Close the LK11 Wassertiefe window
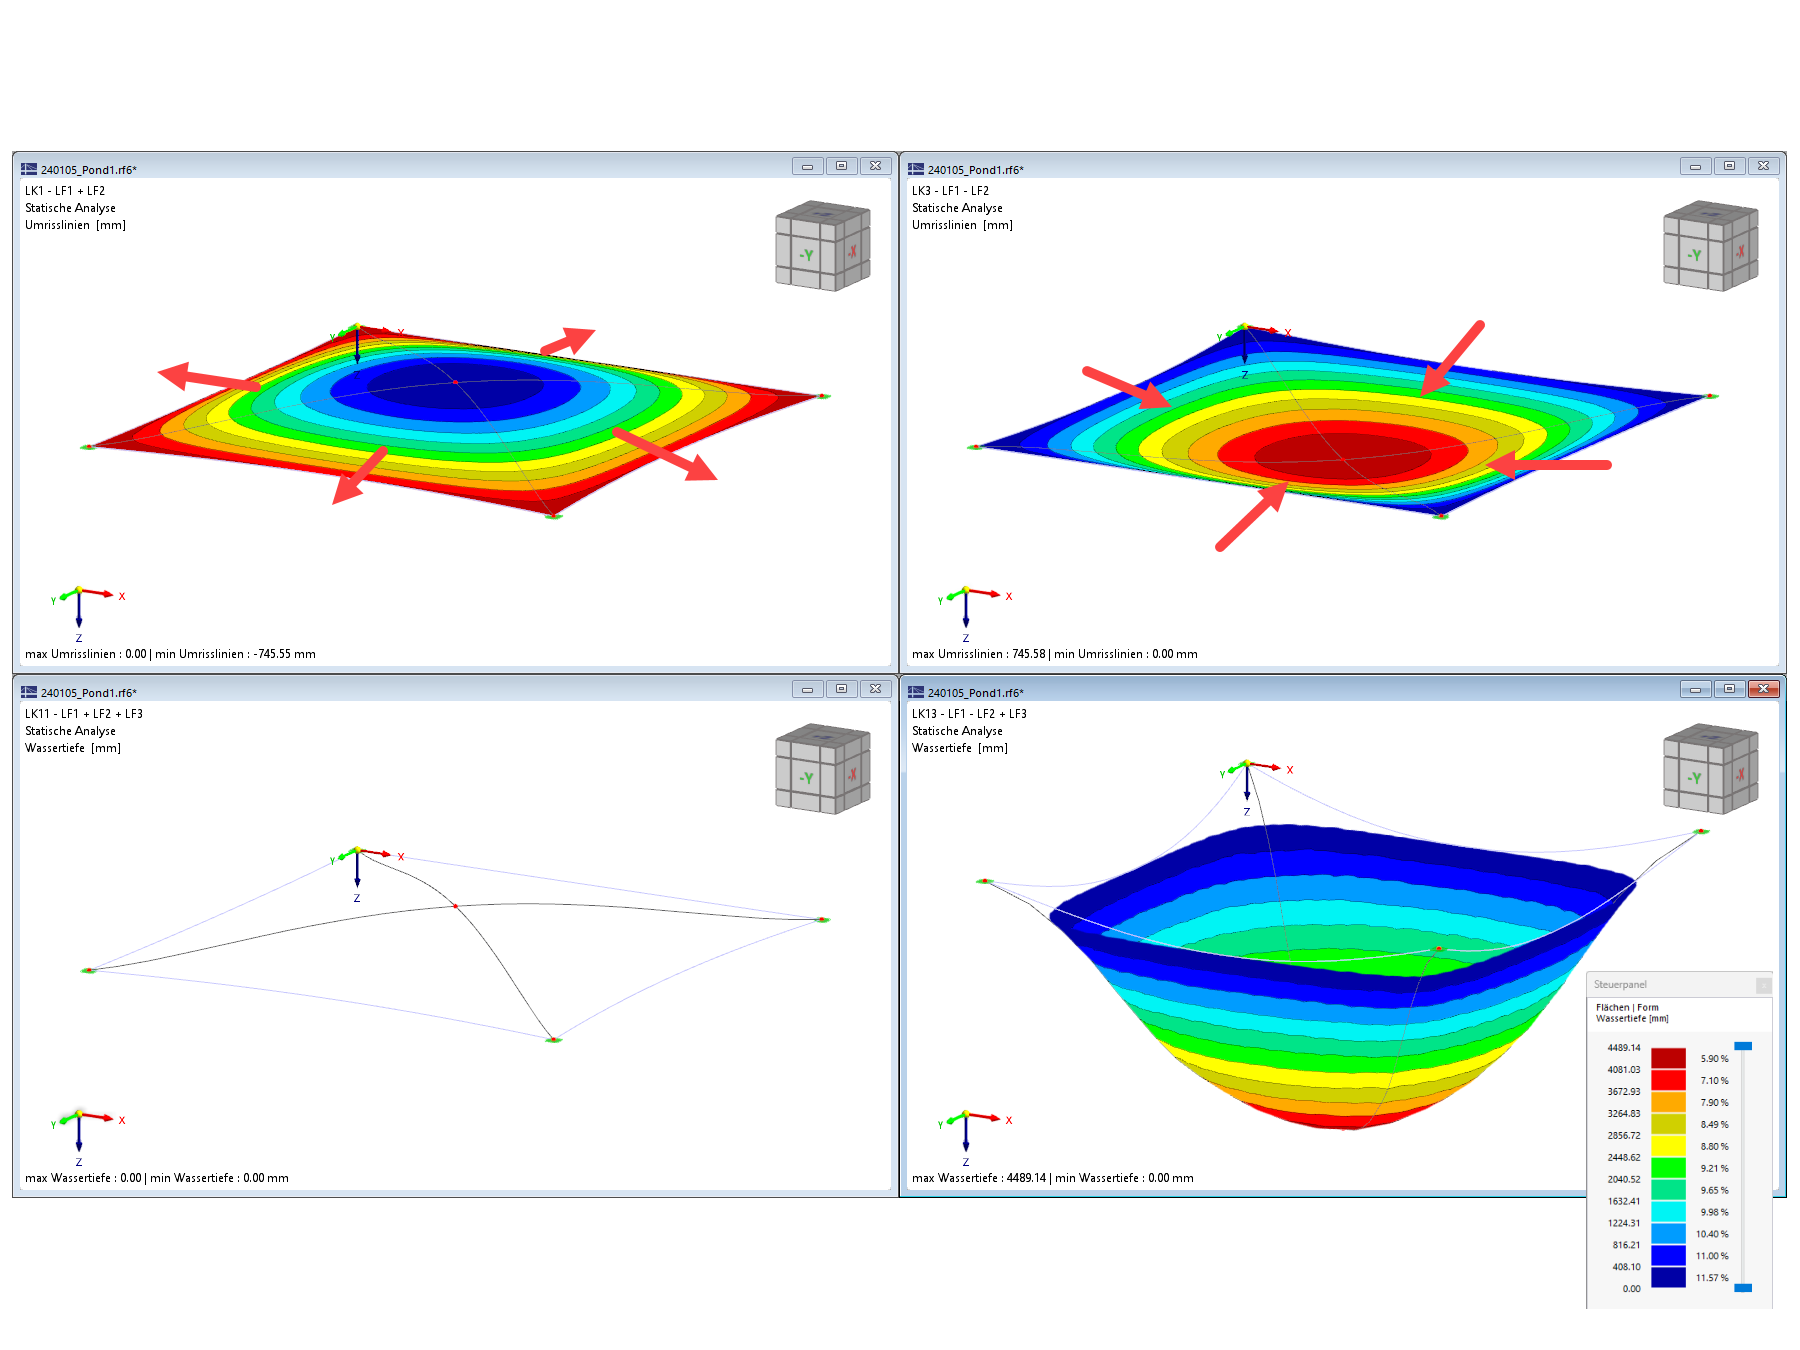1800x1350 pixels. click(x=875, y=689)
